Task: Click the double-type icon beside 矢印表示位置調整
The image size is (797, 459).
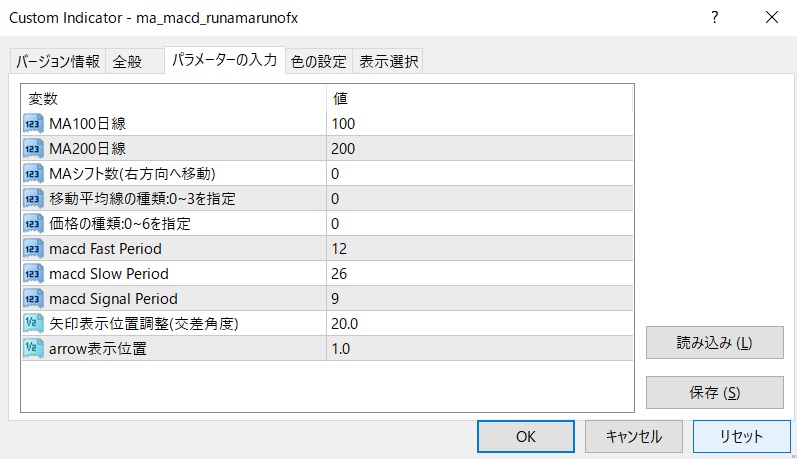Action: [33, 324]
